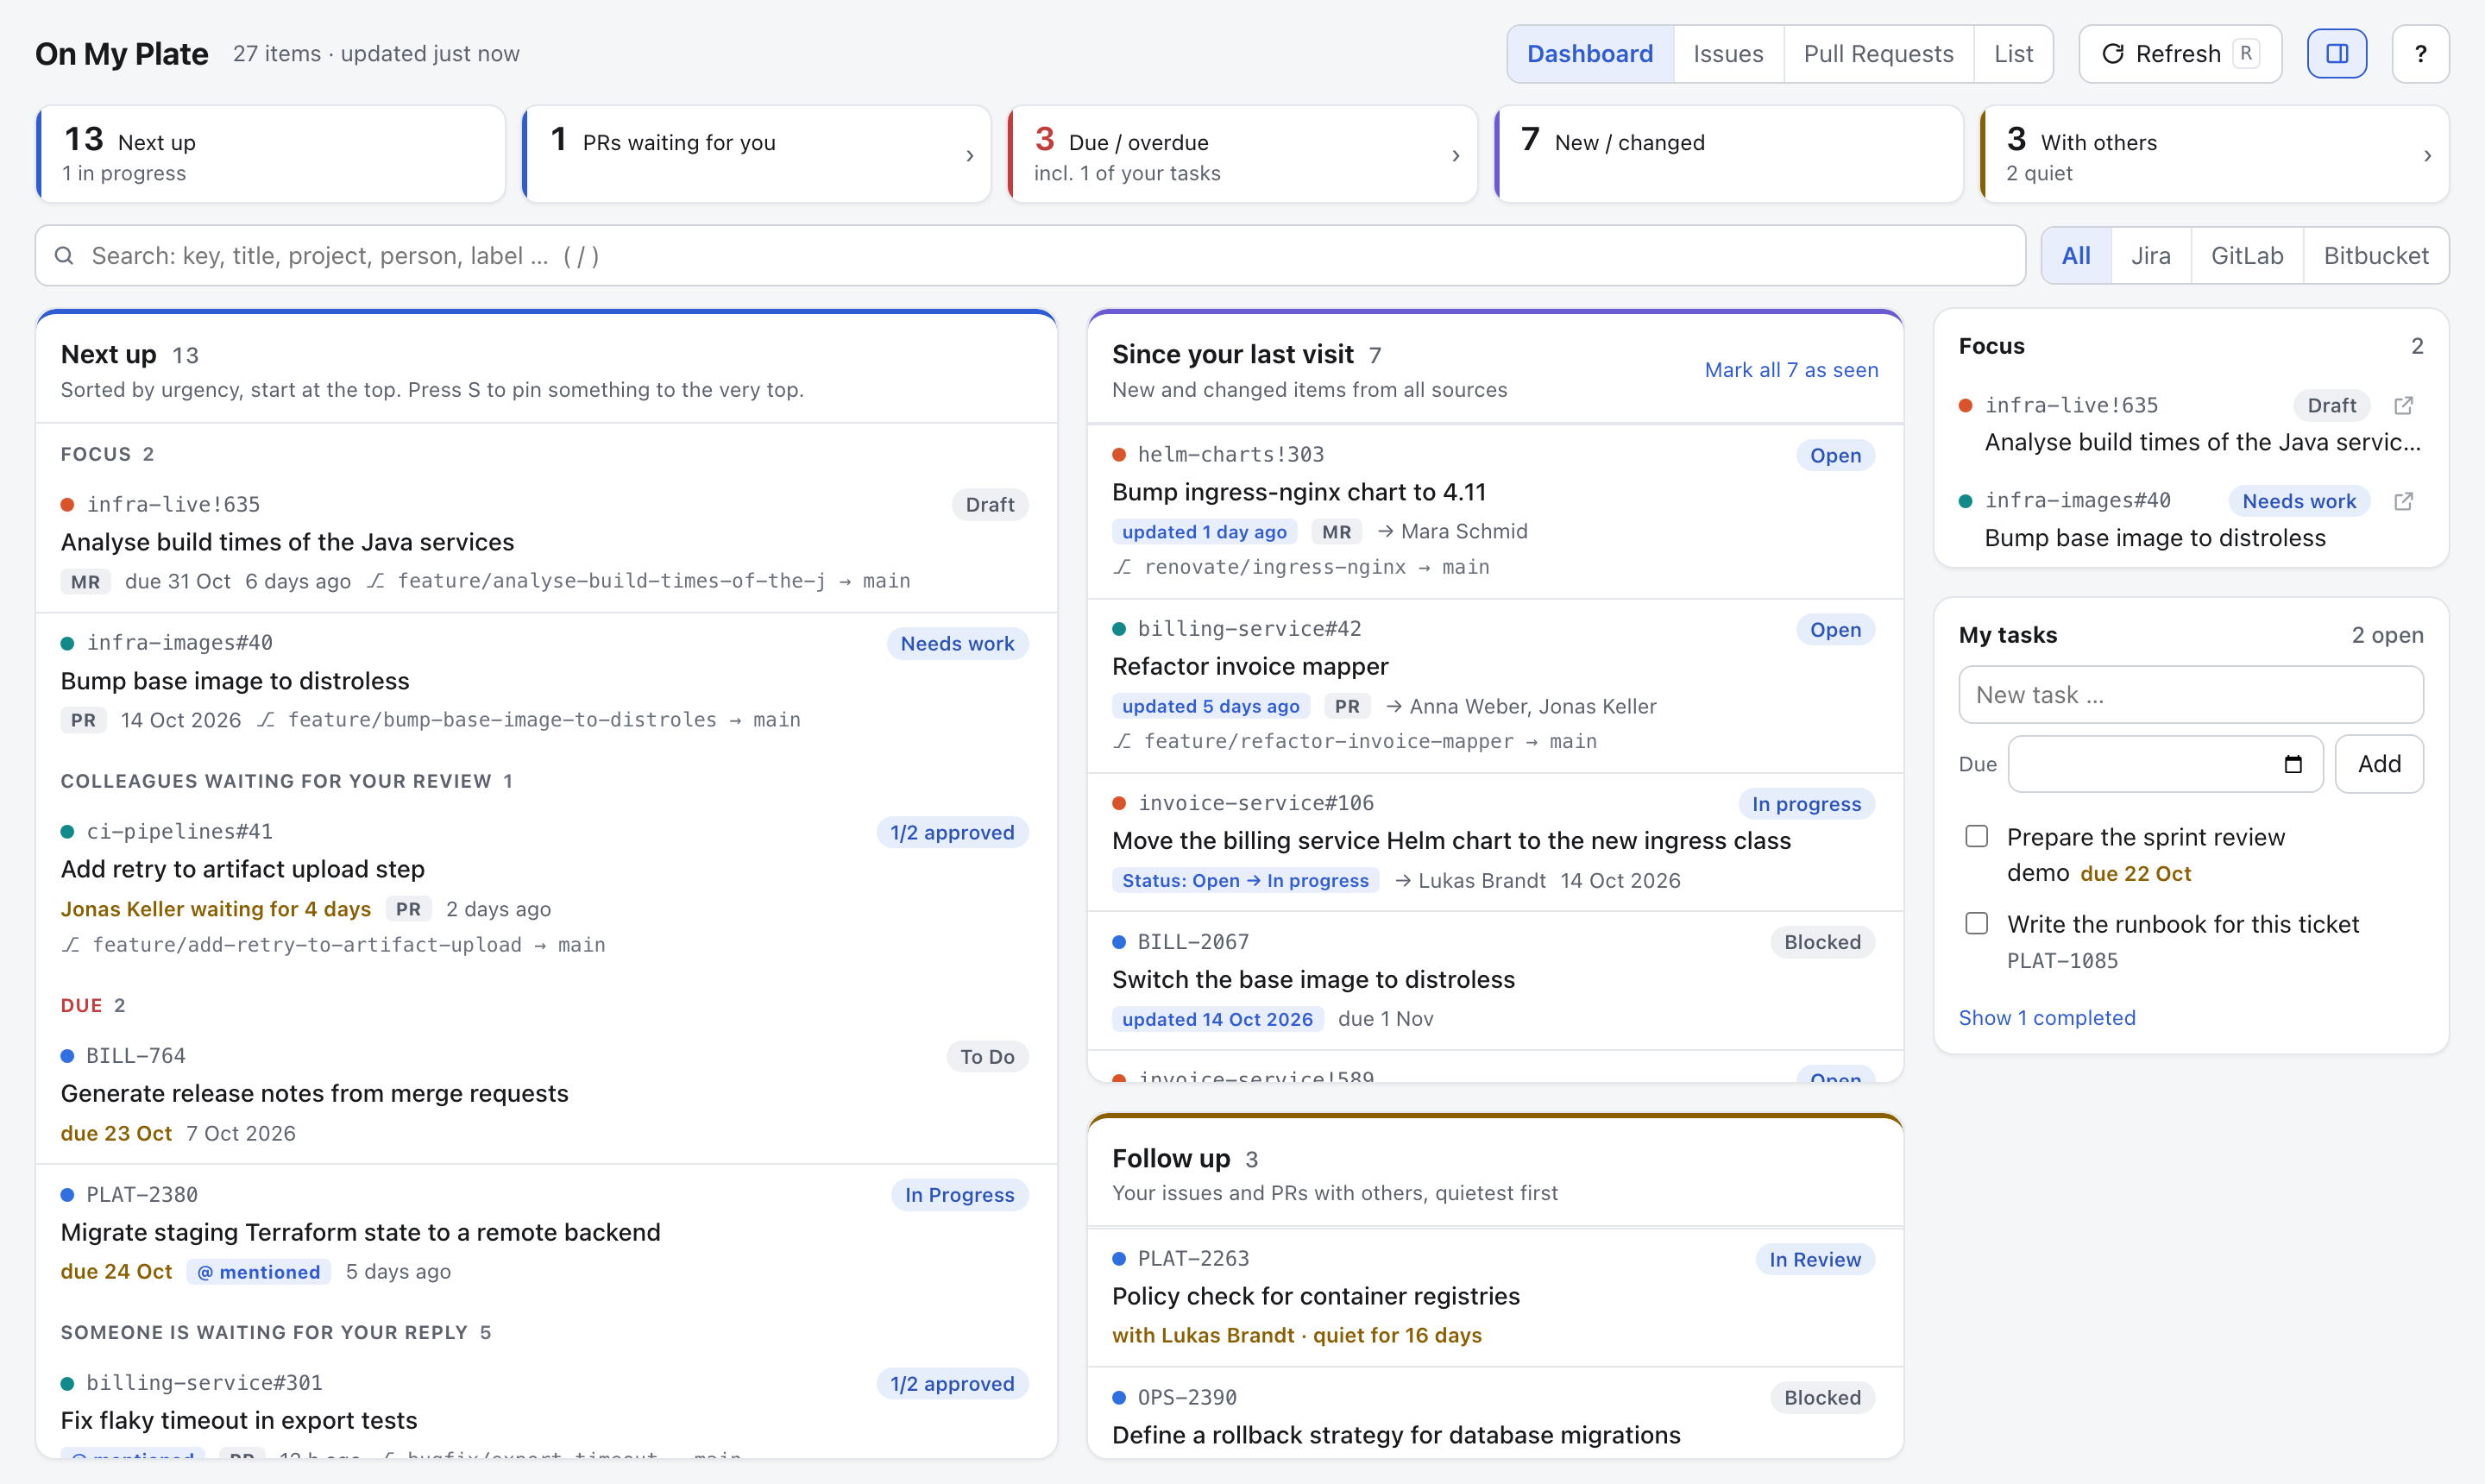
Task: Open Define a rollback strategy for database migrations
Action: [1396, 1435]
